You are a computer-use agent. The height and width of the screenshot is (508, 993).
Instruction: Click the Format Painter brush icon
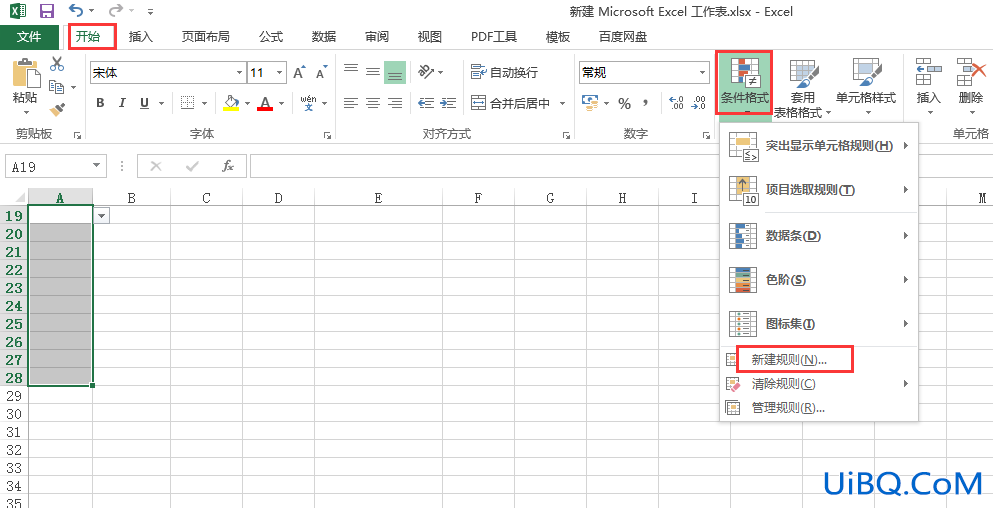click(x=57, y=110)
